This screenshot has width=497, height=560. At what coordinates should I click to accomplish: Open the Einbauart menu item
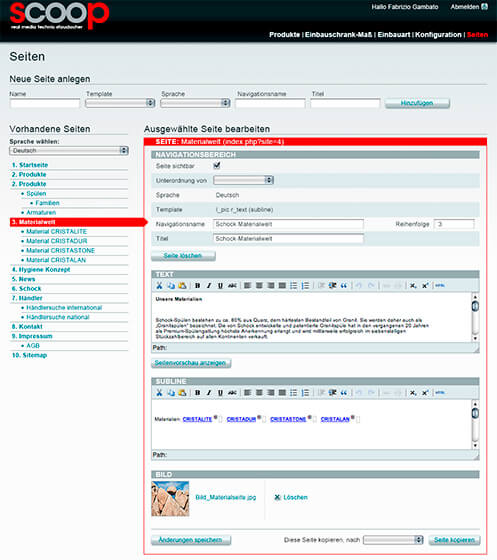394,35
